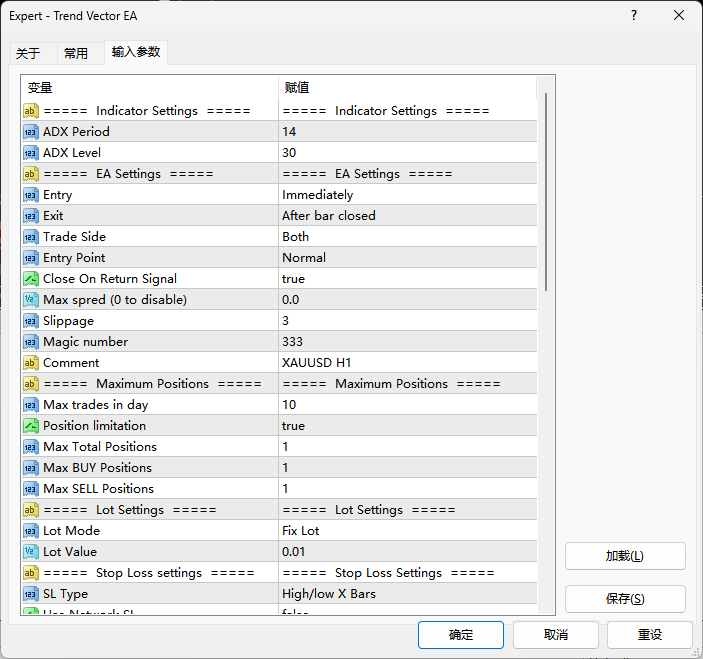Image resolution: width=703 pixels, height=659 pixels.
Task: Click the string icon beside Comment
Action: point(31,363)
